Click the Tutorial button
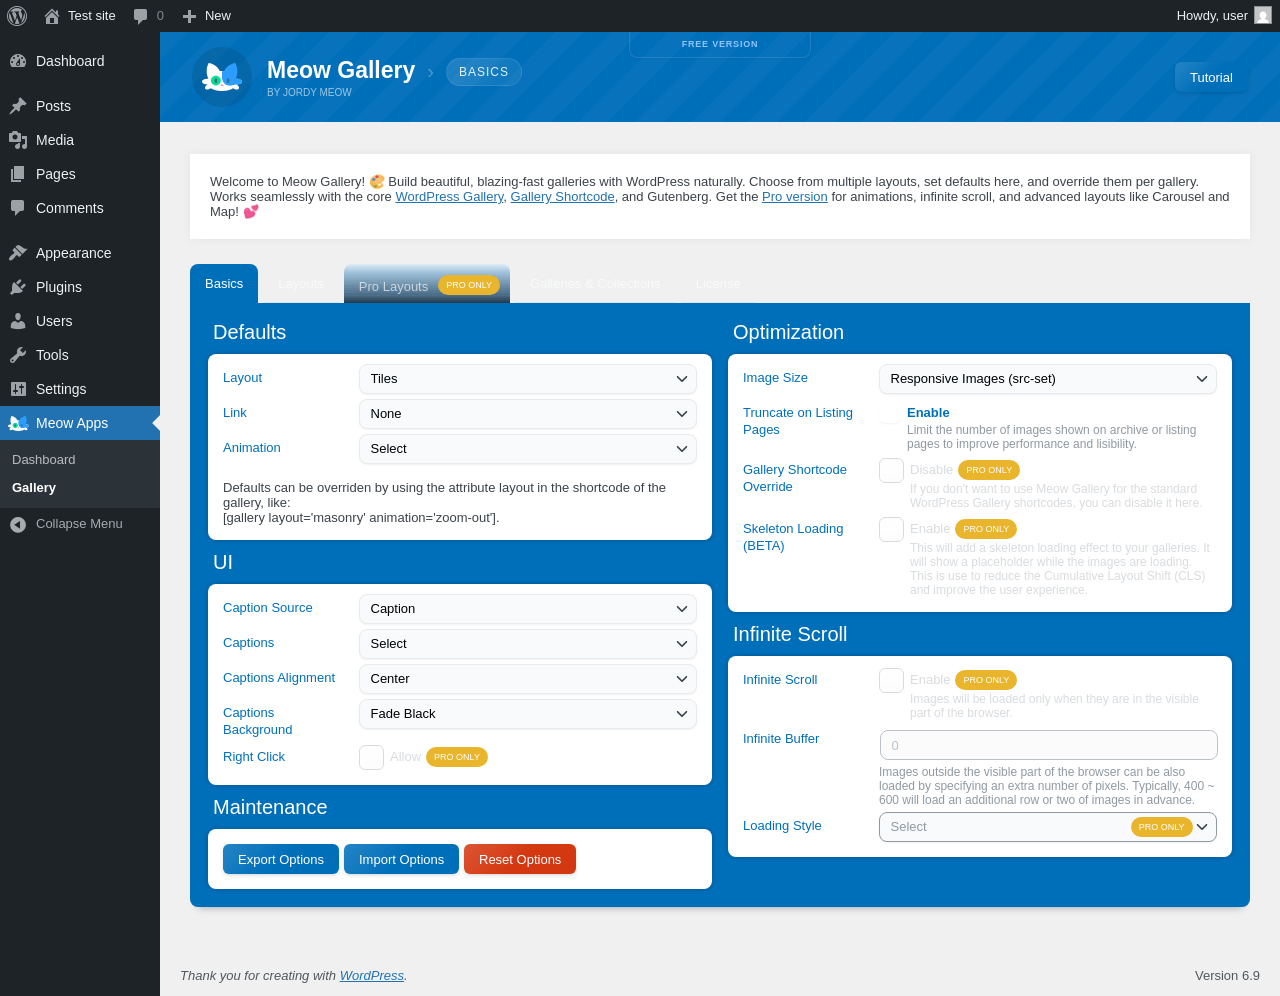Image resolution: width=1280 pixels, height=996 pixels. (1211, 77)
